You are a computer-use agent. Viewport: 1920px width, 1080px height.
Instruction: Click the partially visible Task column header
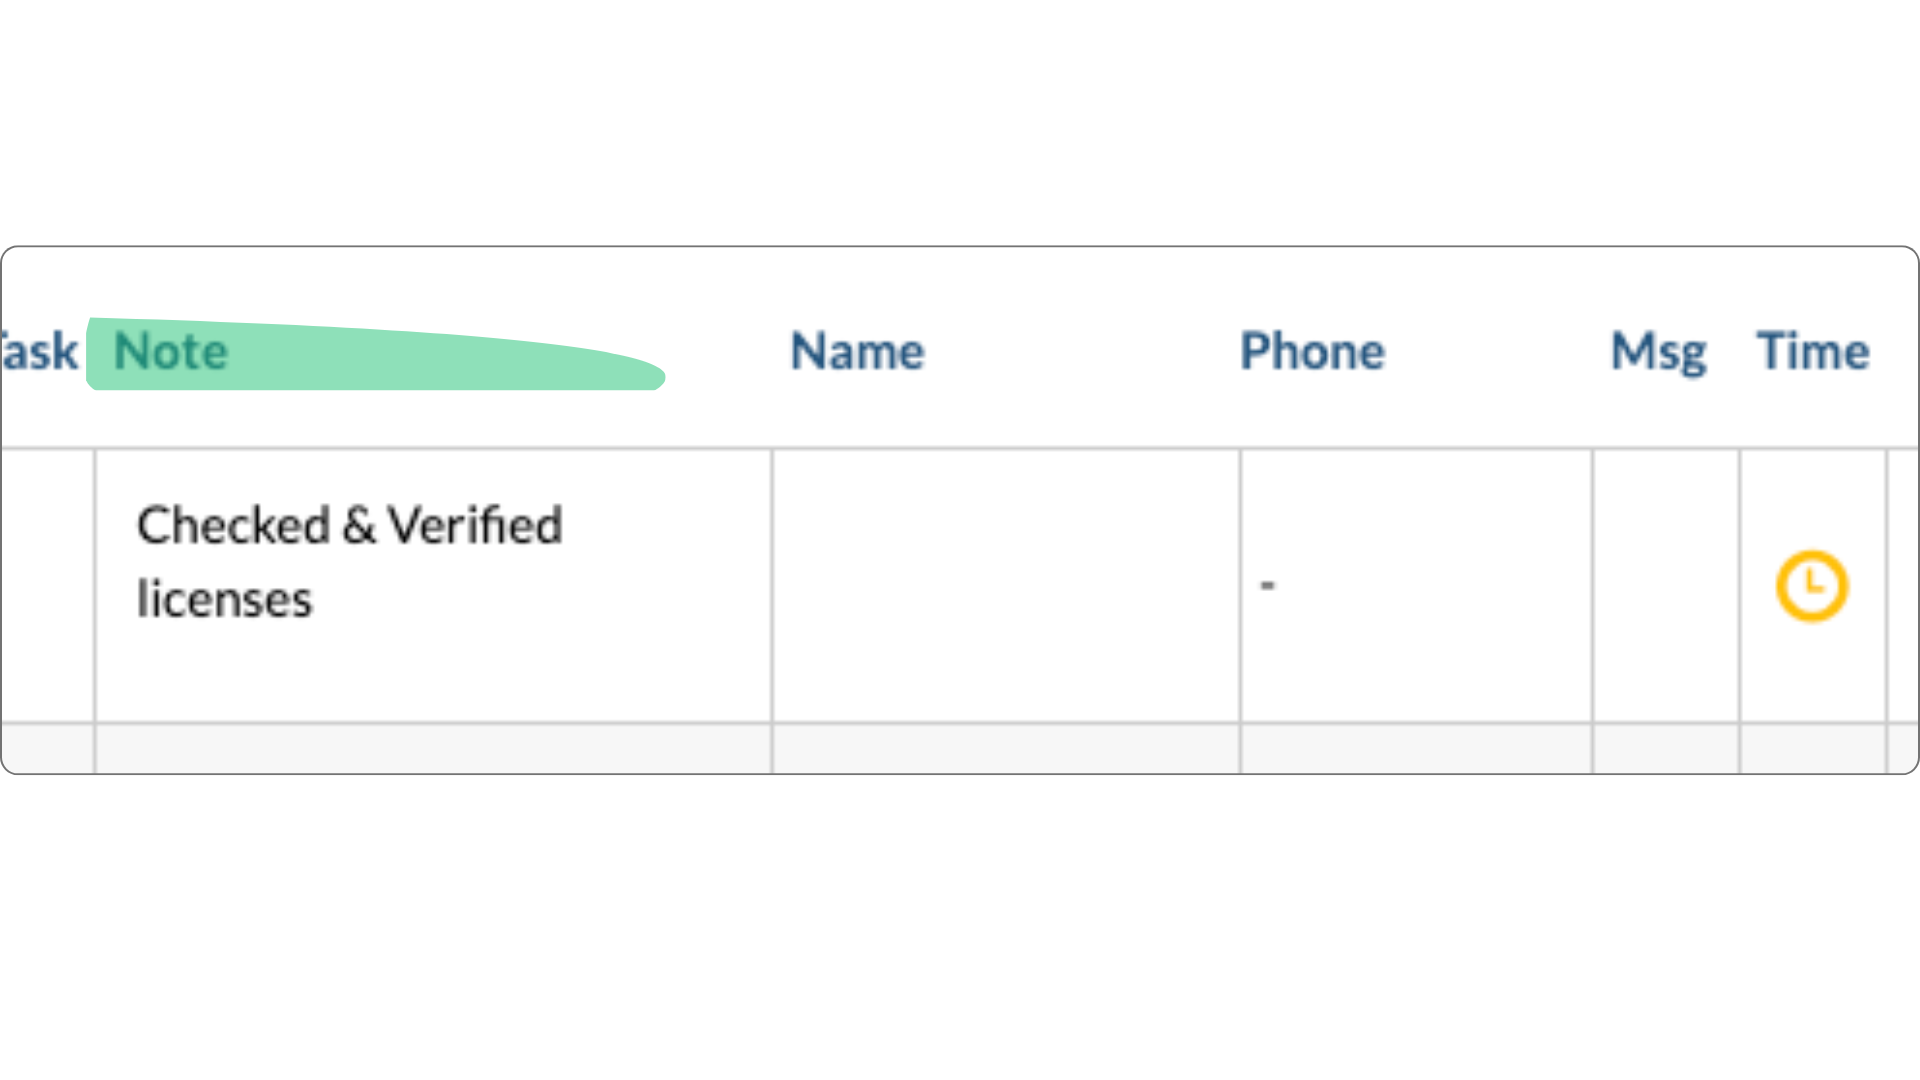pos(39,352)
